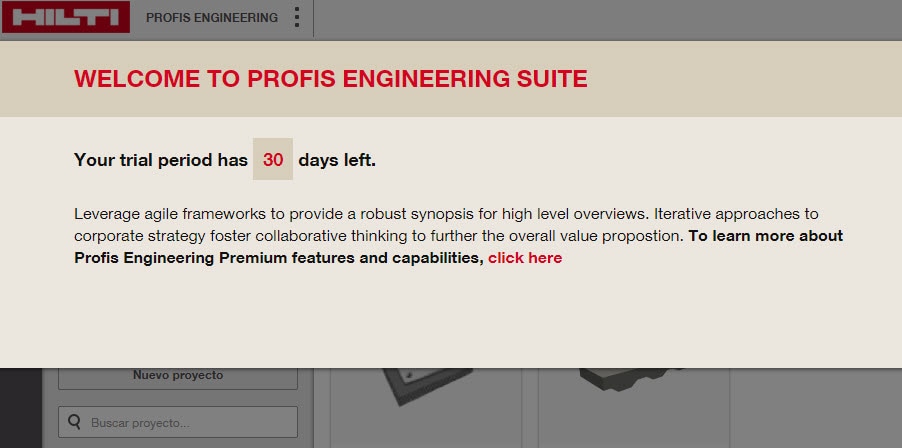Click the 'click here' premium features link
The height and width of the screenshot is (448, 902).
[525, 258]
